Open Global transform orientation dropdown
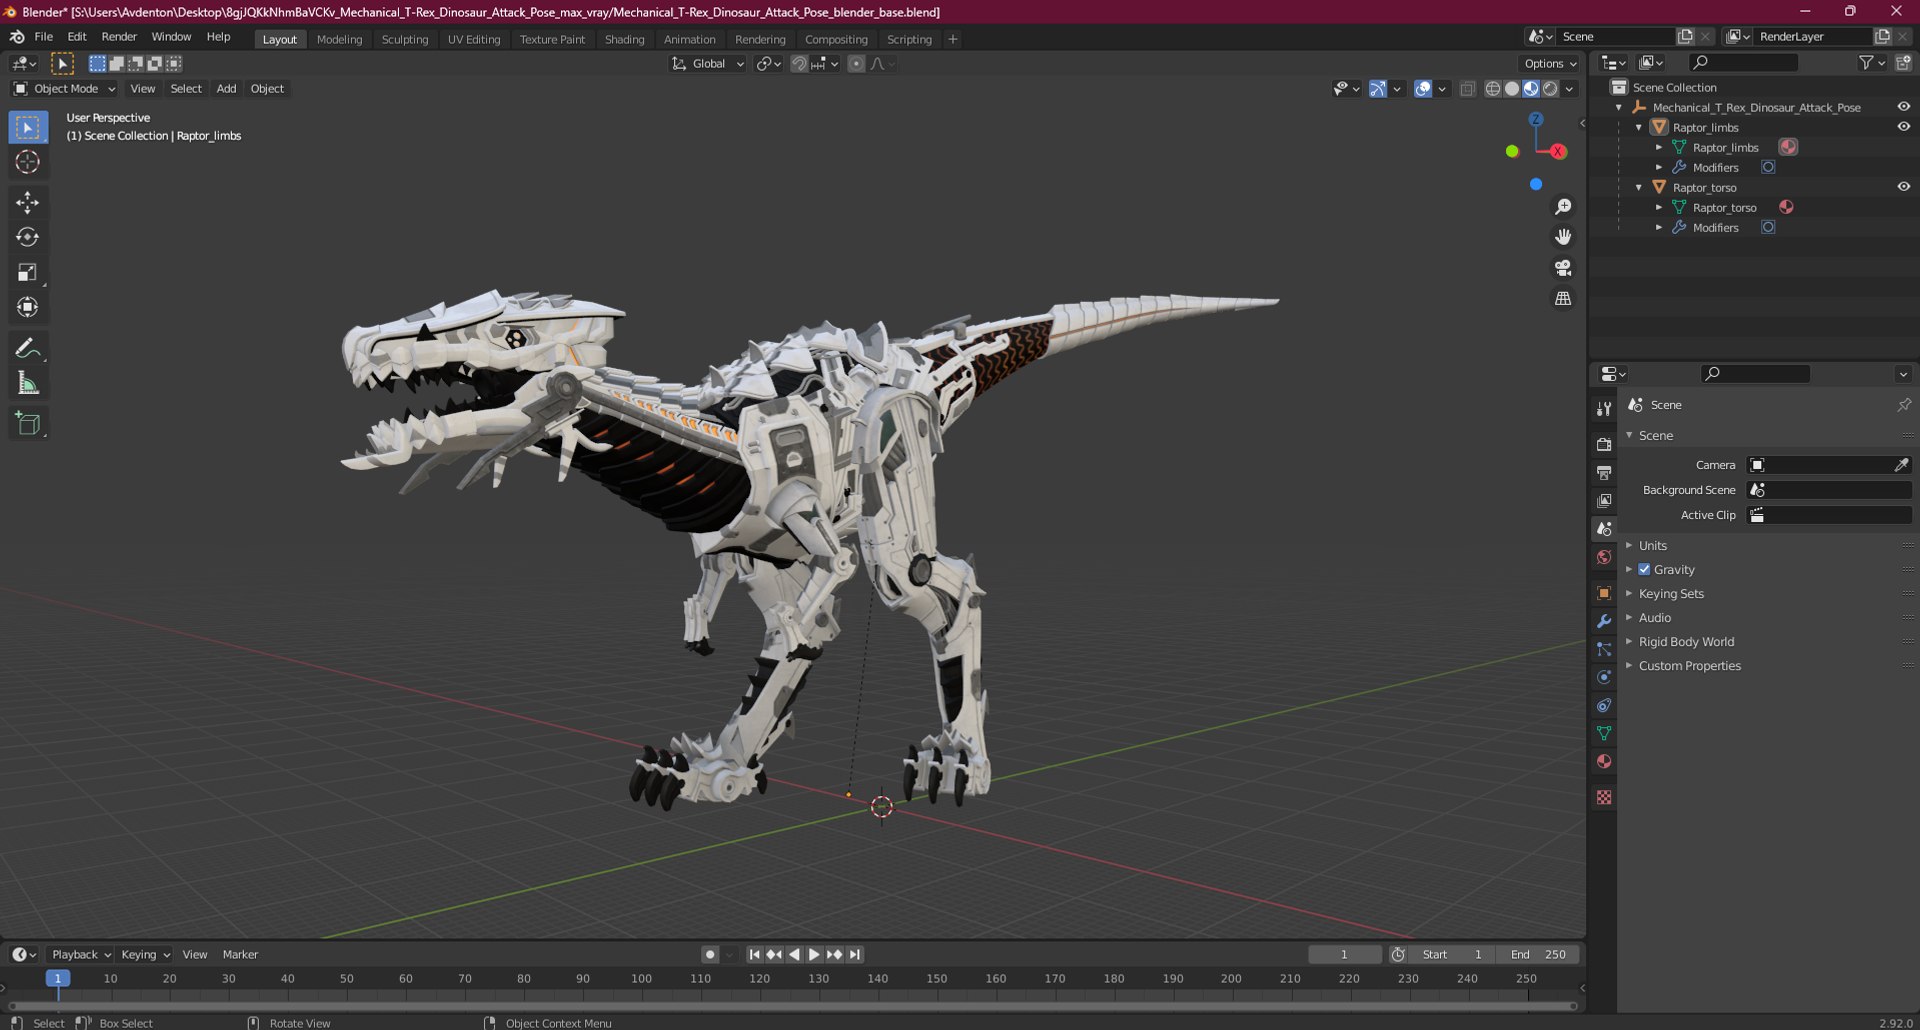The image size is (1920, 1030). tap(708, 63)
